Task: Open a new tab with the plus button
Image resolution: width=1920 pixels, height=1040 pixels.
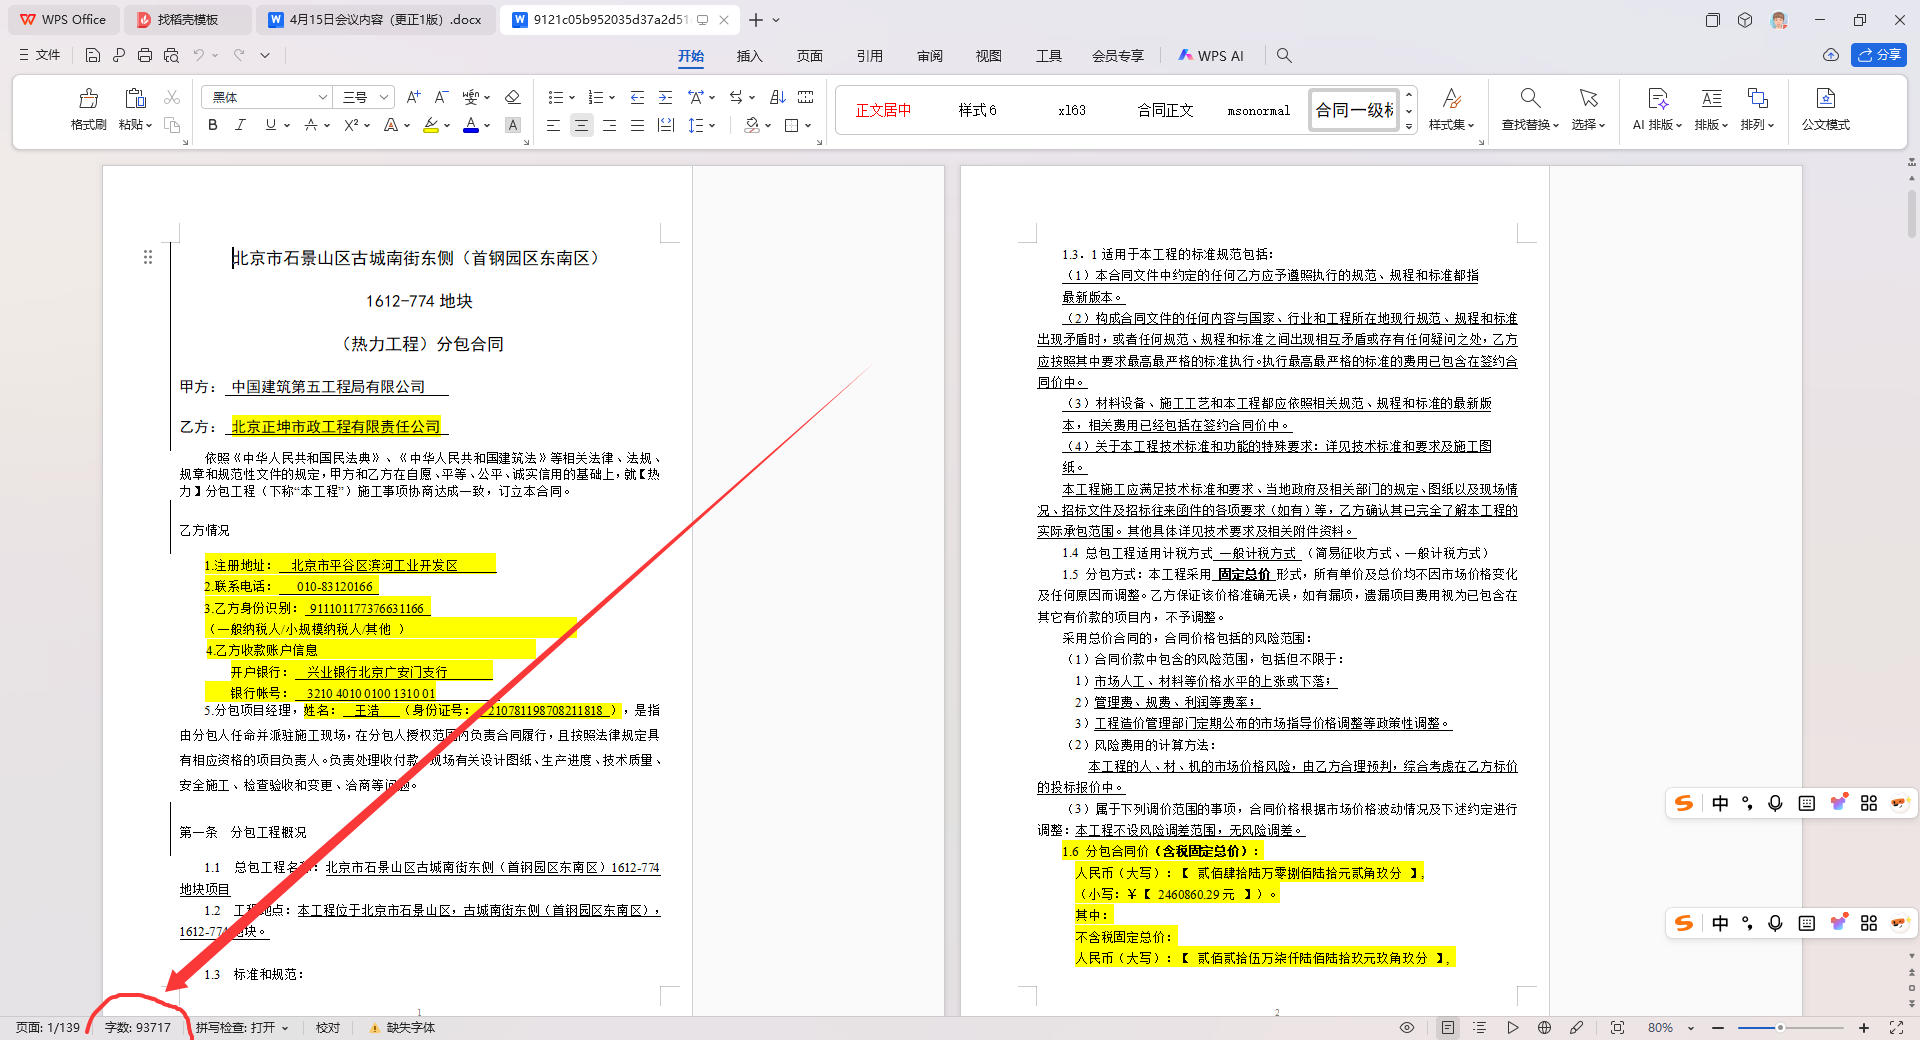Action: pos(756,20)
